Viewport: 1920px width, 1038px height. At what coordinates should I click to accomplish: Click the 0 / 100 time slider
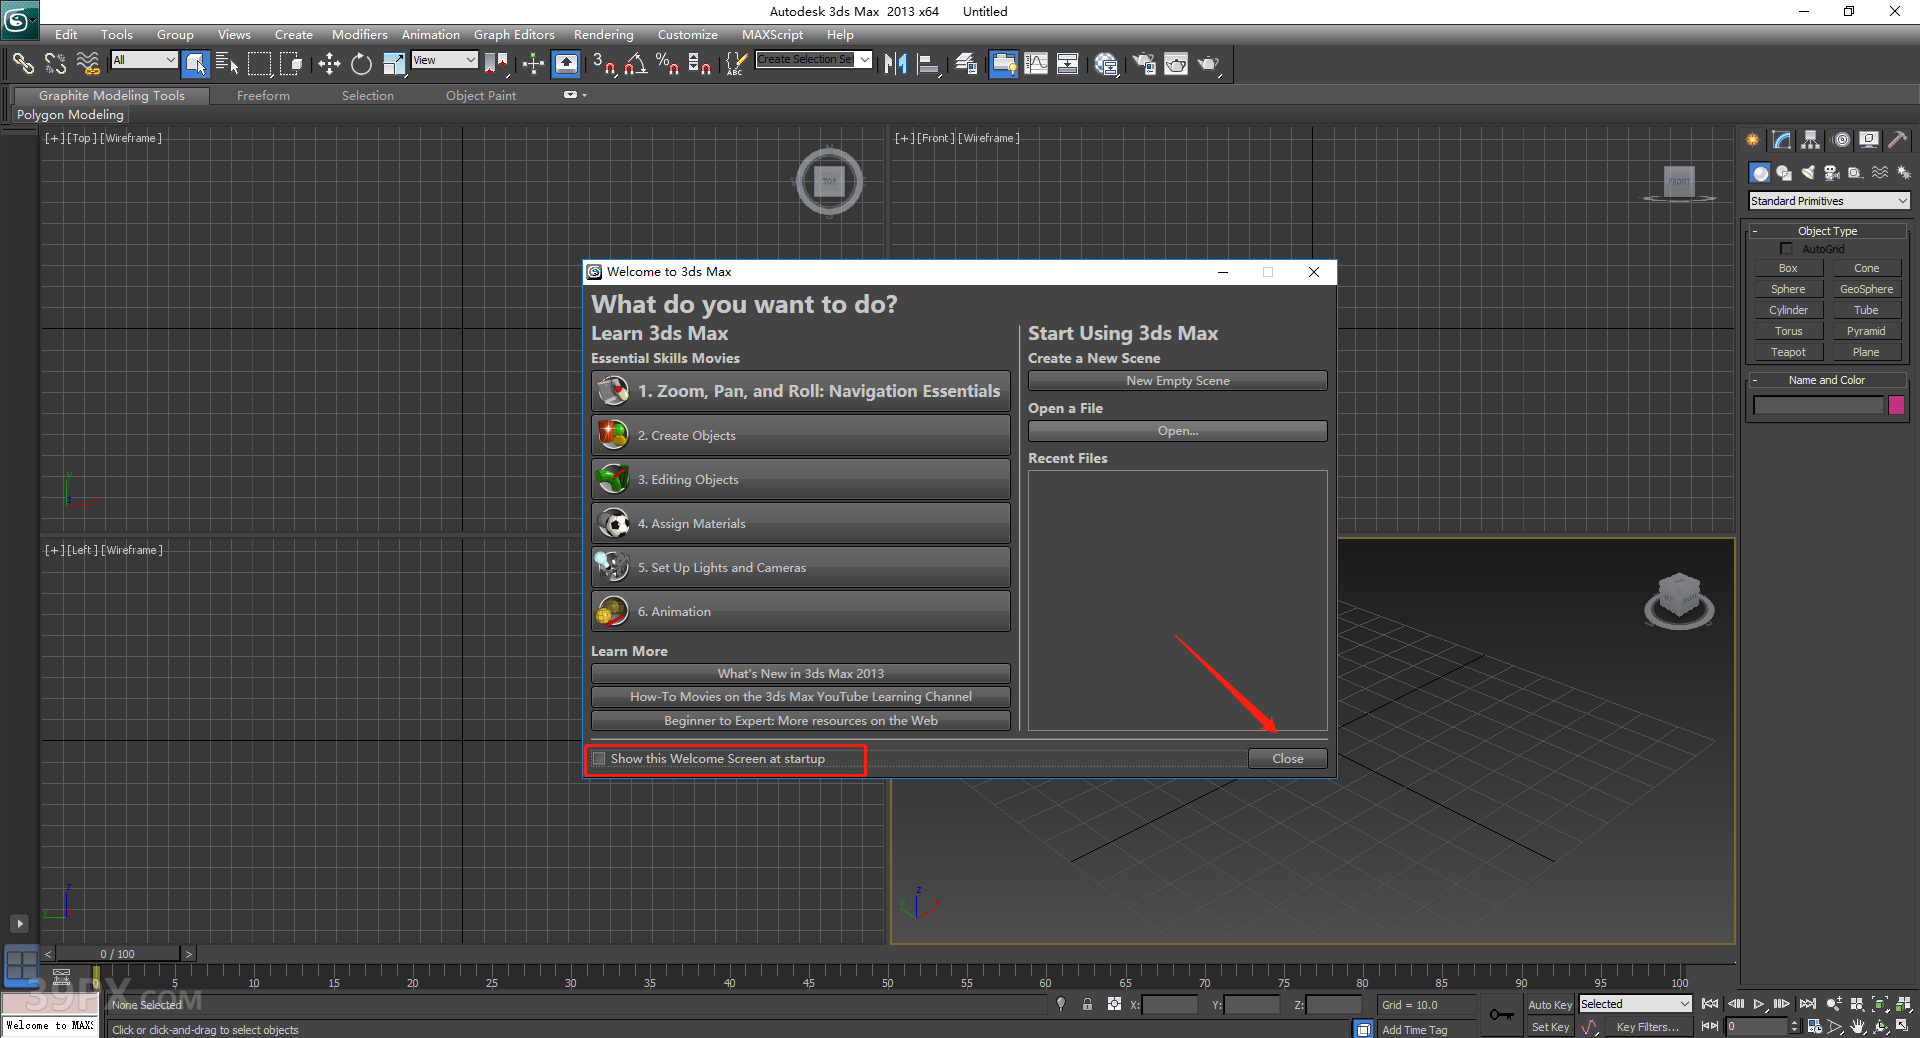pos(118,954)
